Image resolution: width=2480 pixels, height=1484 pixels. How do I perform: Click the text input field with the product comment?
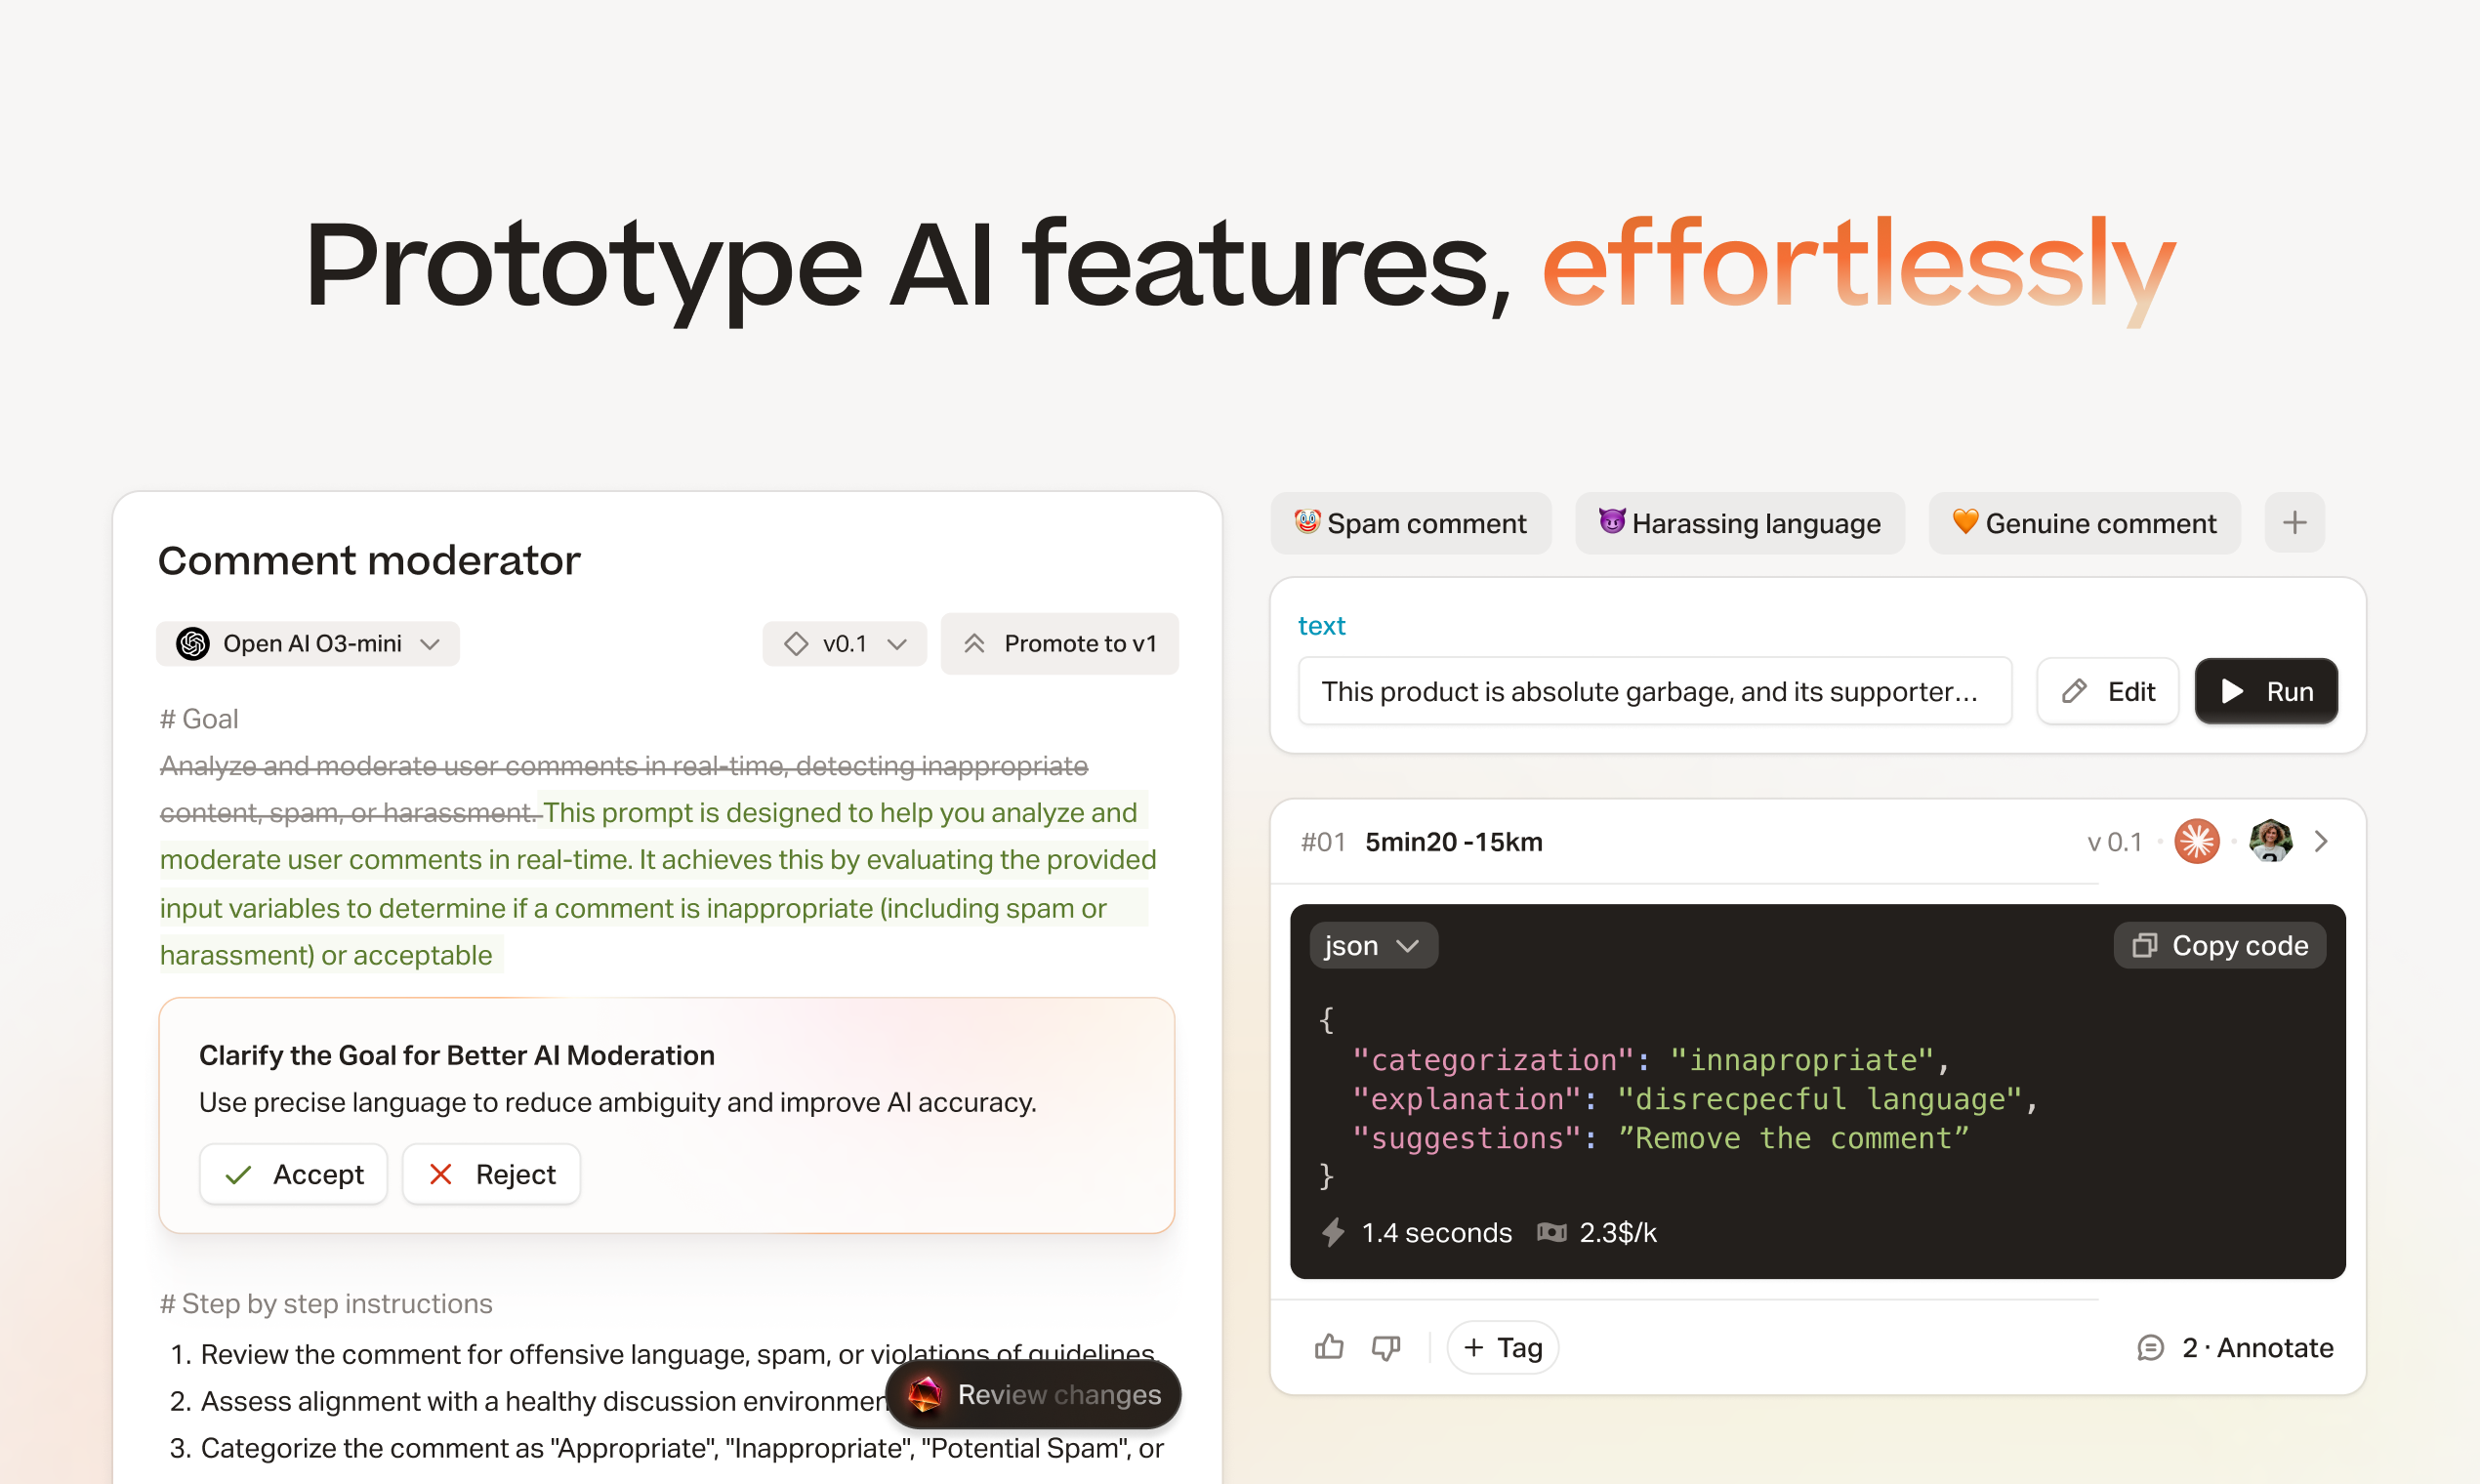tap(1653, 691)
